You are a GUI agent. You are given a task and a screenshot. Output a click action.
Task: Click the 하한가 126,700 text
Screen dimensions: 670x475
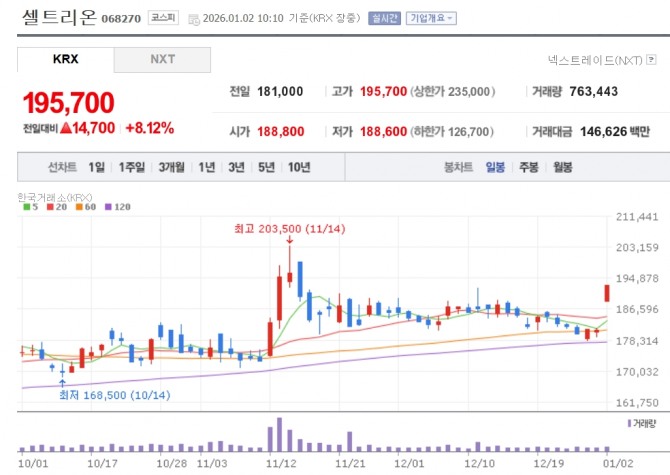452,132
